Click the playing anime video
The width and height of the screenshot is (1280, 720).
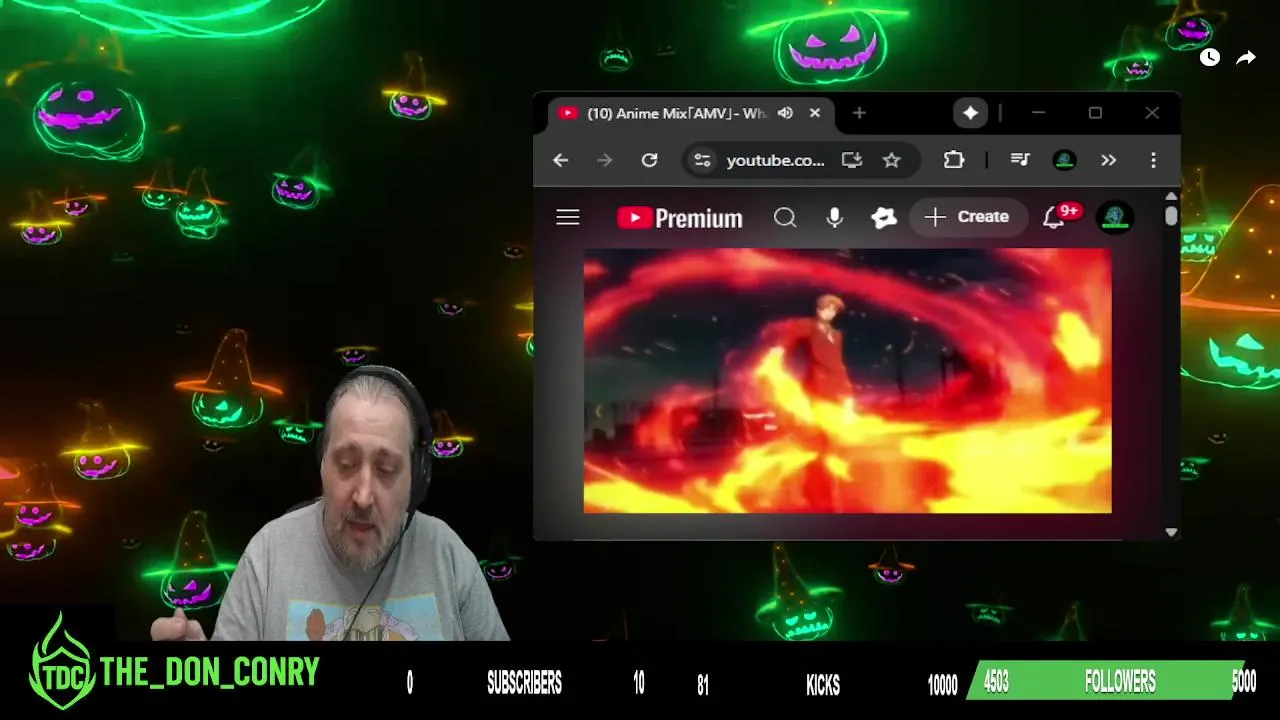click(847, 381)
